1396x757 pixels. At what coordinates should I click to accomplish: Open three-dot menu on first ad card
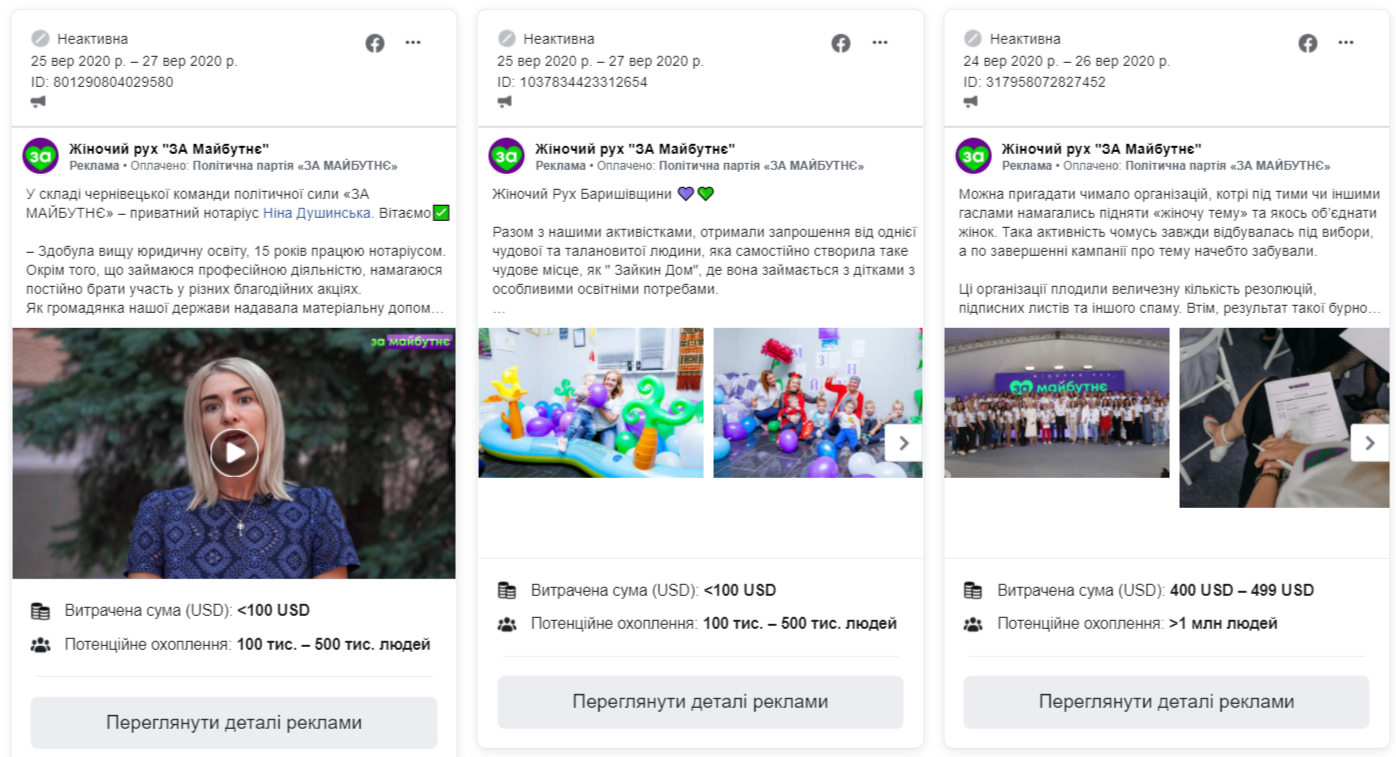tap(413, 42)
